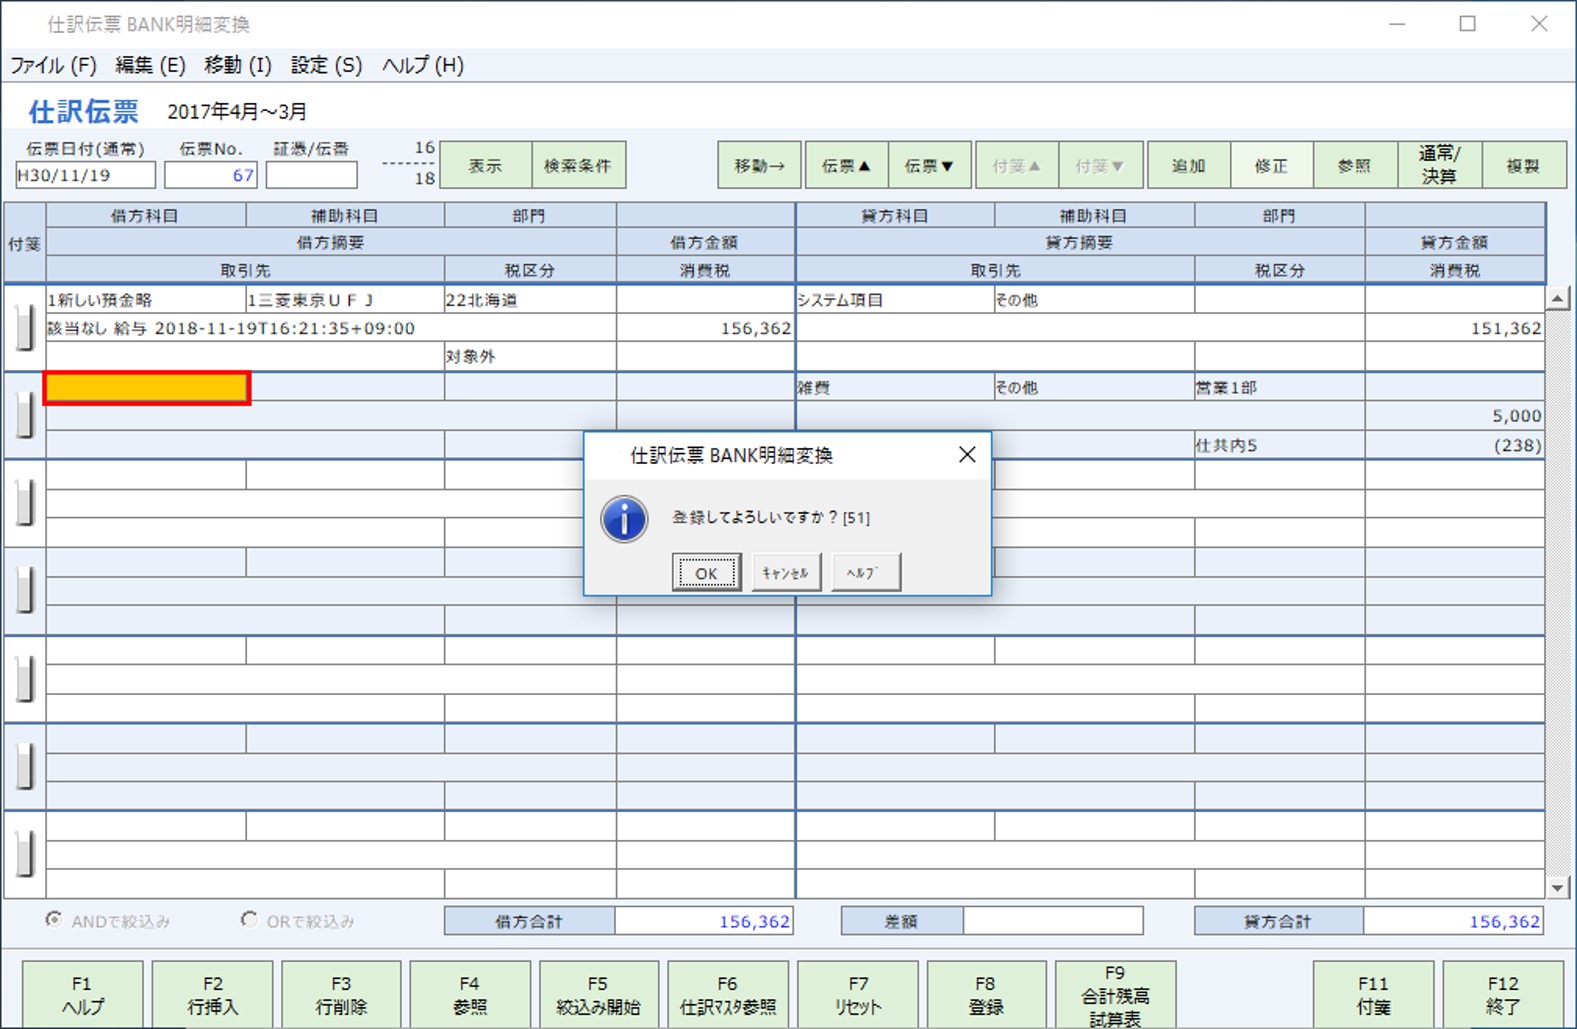Screen dimensions: 1577x1029
Task: Click F5 絞込み開始 filter button
Action: (x=598, y=995)
